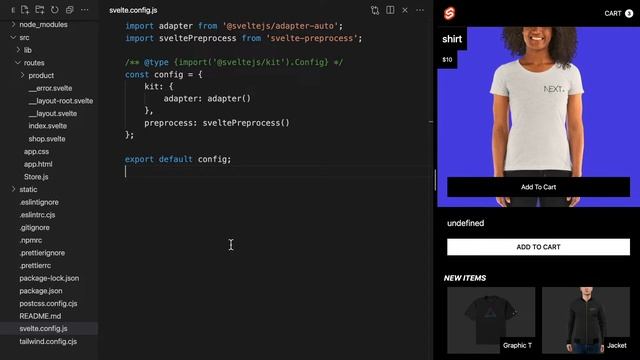Open .eslintrc.cjs file
This screenshot has height=360, width=640.
click(x=37, y=215)
